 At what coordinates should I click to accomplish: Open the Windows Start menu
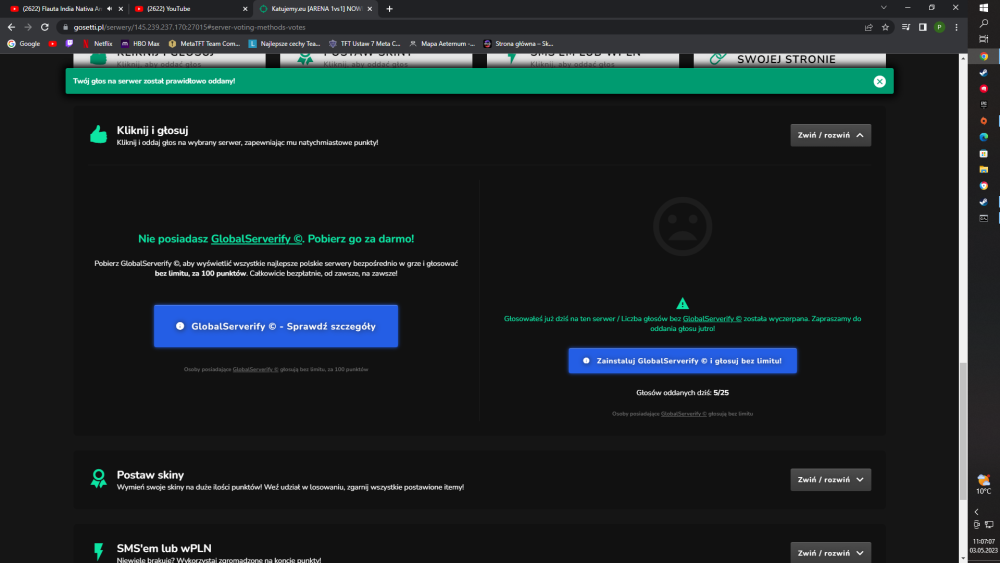coord(984,8)
